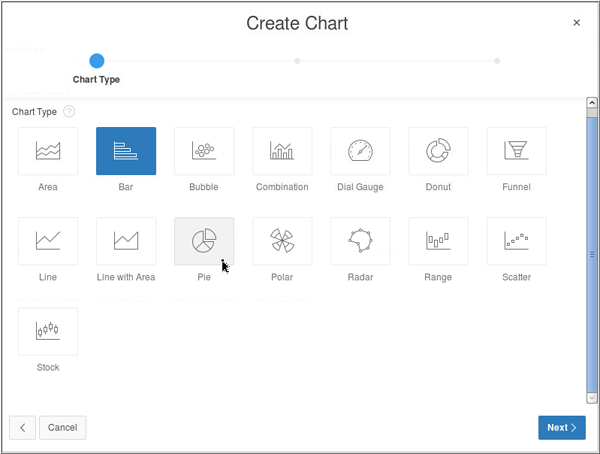The height and width of the screenshot is (454, 600).
Task: Go back with the left chevron button
Action: pyautogui.click(x=22, y=427)
